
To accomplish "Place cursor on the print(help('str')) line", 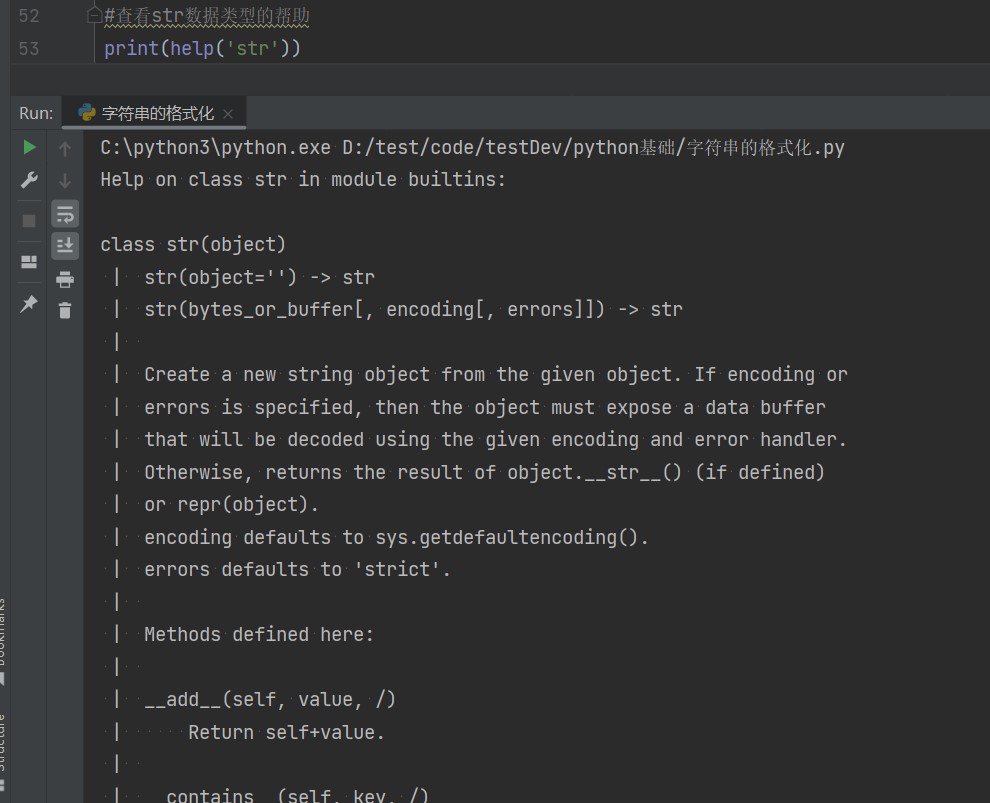I will (x=202, y=48).
